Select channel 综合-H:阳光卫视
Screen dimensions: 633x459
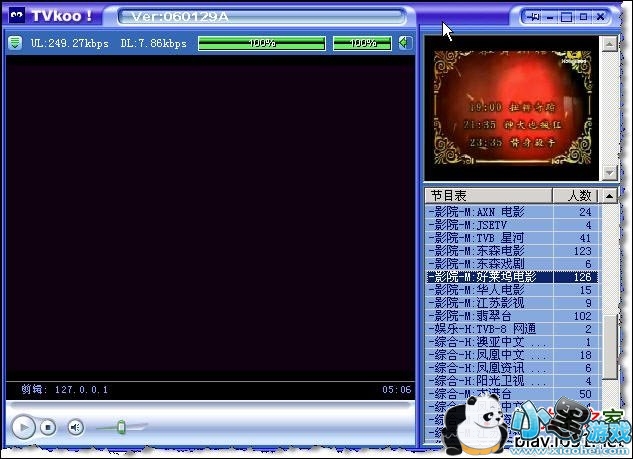(513, 381)
